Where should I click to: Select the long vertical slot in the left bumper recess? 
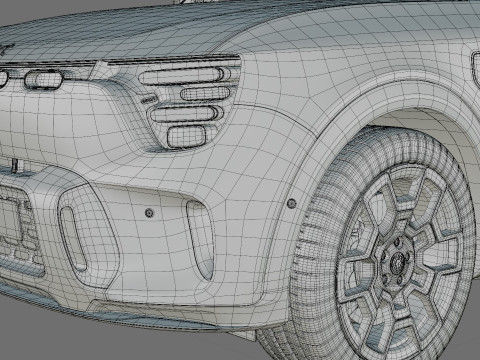click(74, 239)
